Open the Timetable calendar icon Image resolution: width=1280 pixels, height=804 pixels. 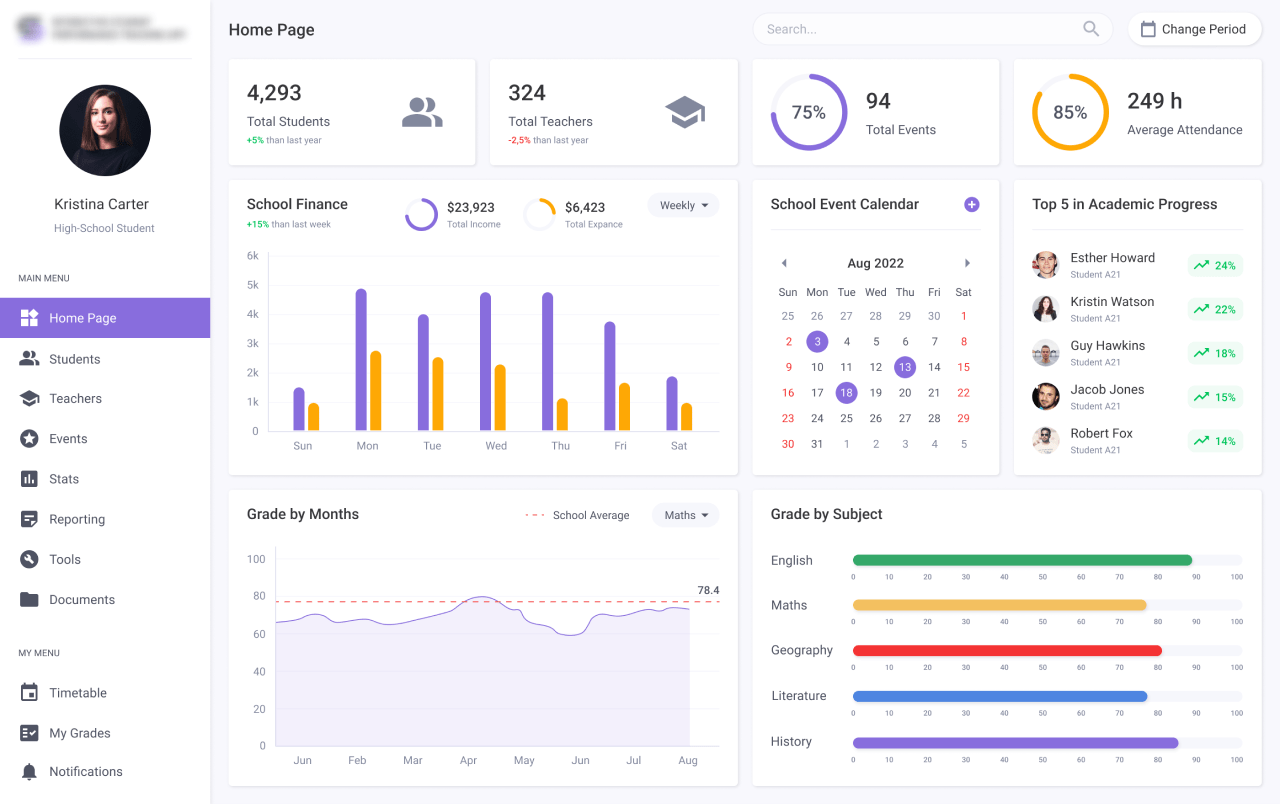click(x=30, y=692)
